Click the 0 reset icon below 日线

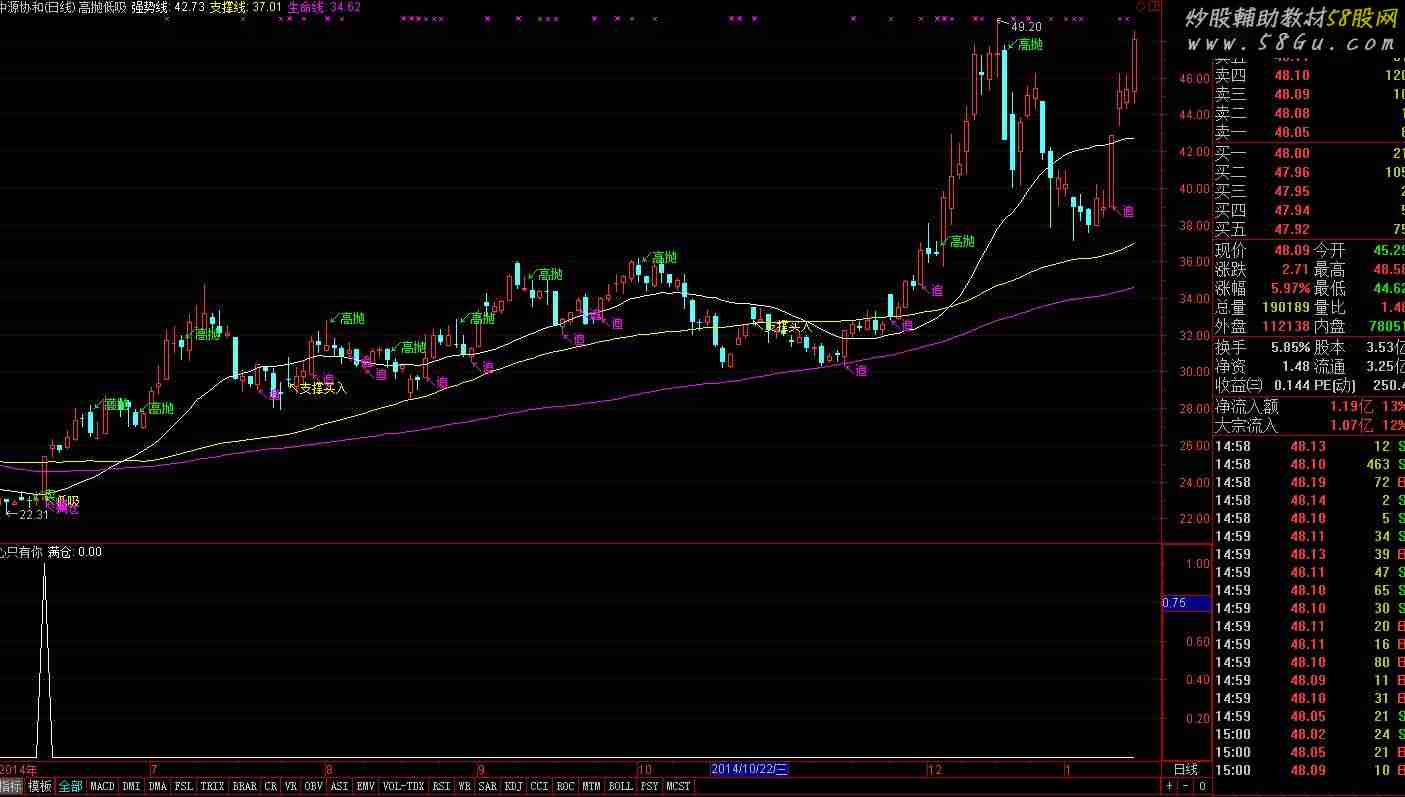[x=1201, y=788]
